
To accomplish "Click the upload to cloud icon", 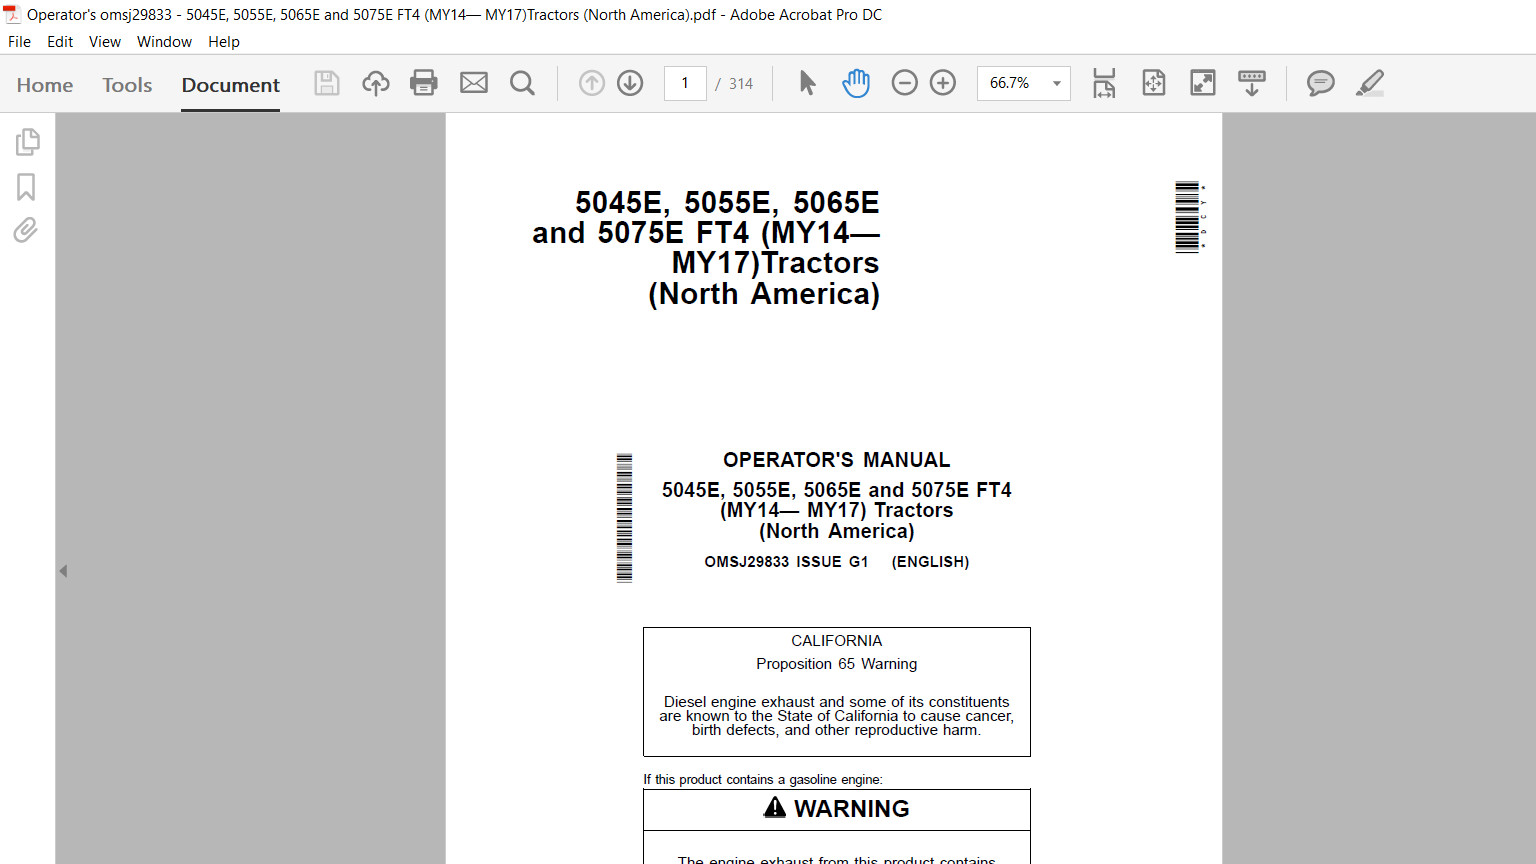I will (x=376, y=83).
